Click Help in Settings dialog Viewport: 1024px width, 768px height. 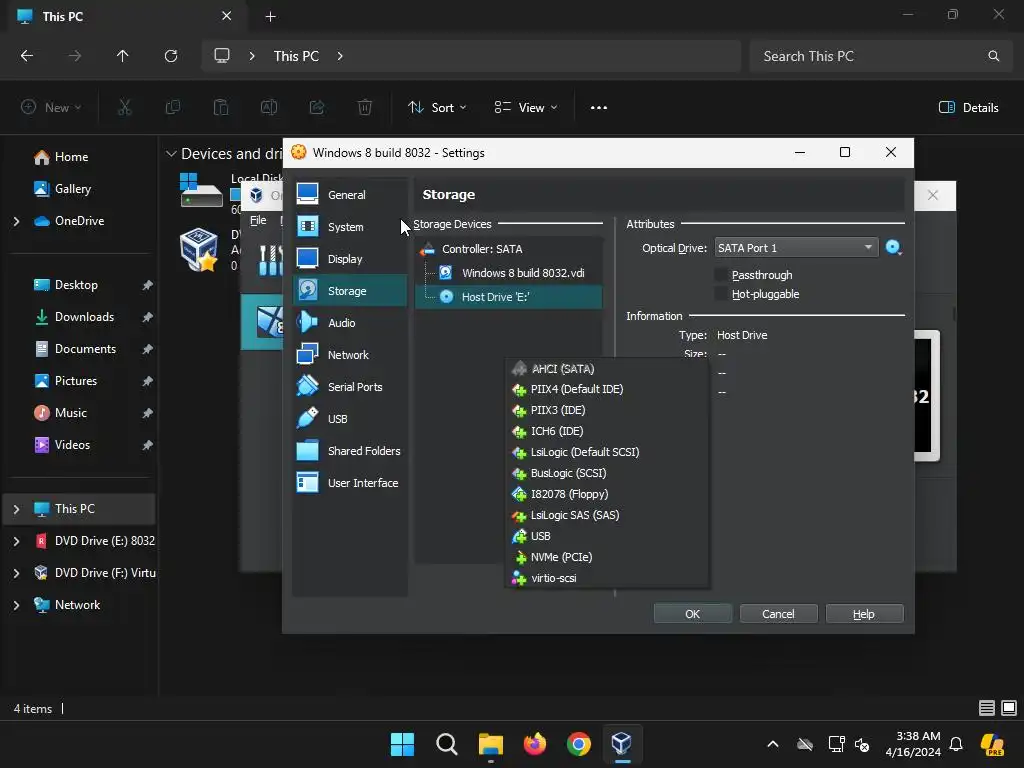pyautogui.click(x=864, y=614)
